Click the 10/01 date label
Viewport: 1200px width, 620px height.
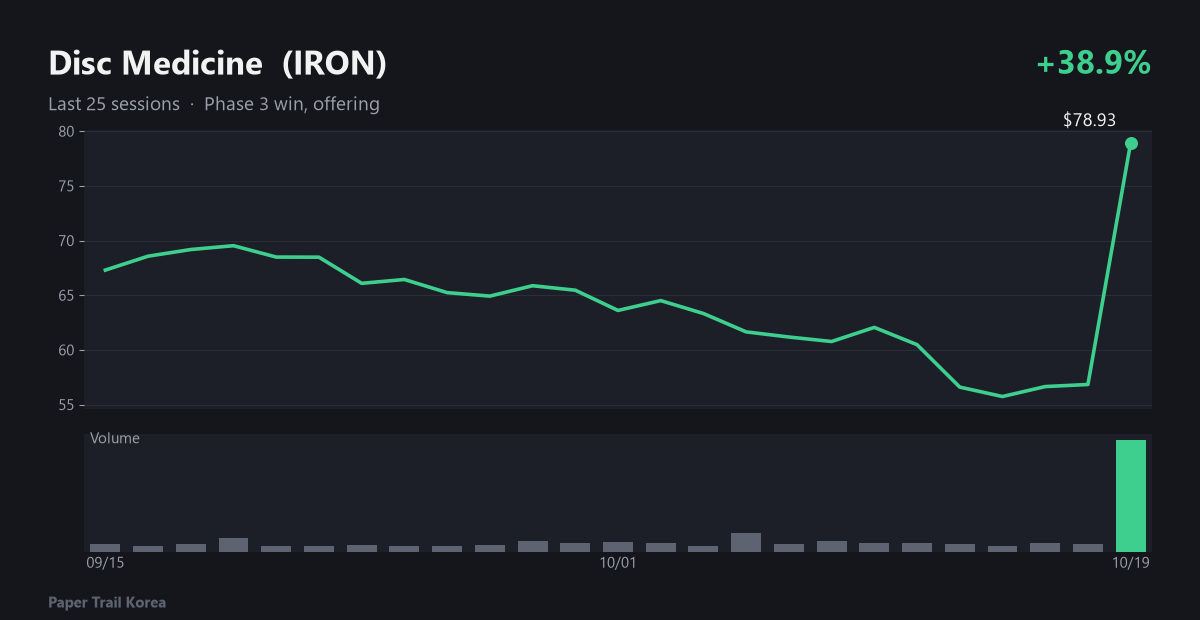click(618, 563)
